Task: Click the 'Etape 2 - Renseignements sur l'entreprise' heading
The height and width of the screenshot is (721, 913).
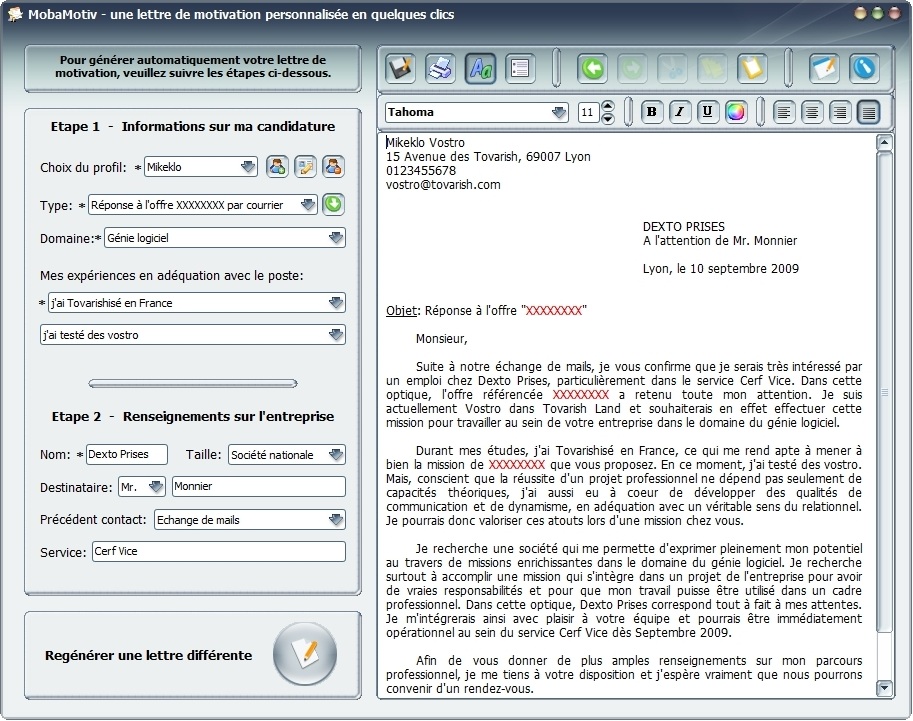Action: [x=193, y=416]
